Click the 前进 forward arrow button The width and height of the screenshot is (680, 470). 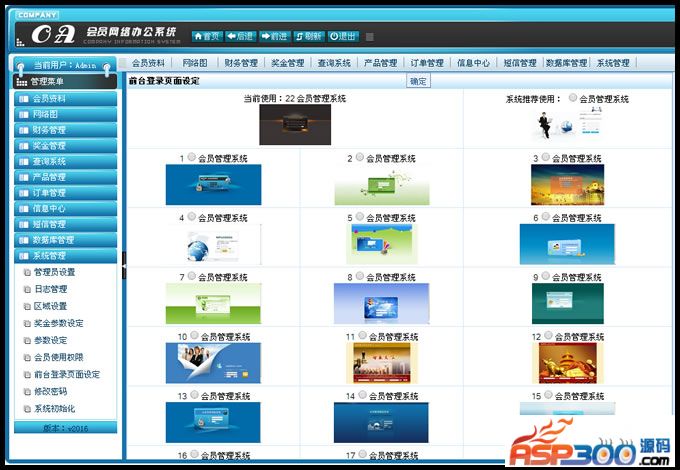coord(275,36)
